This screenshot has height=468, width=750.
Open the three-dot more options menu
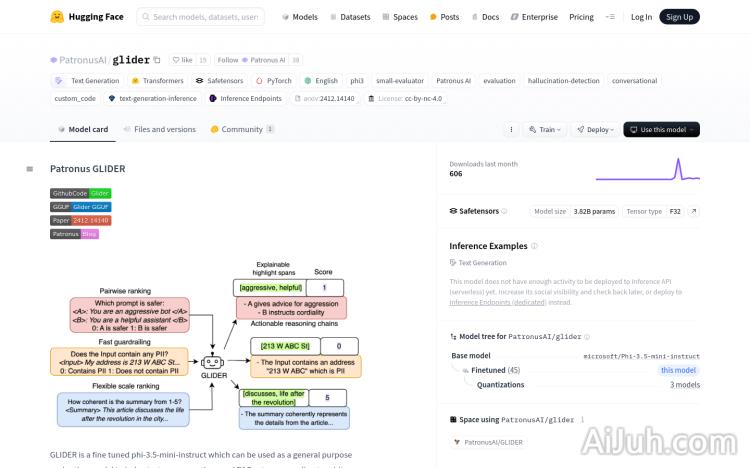pos(511,129)
